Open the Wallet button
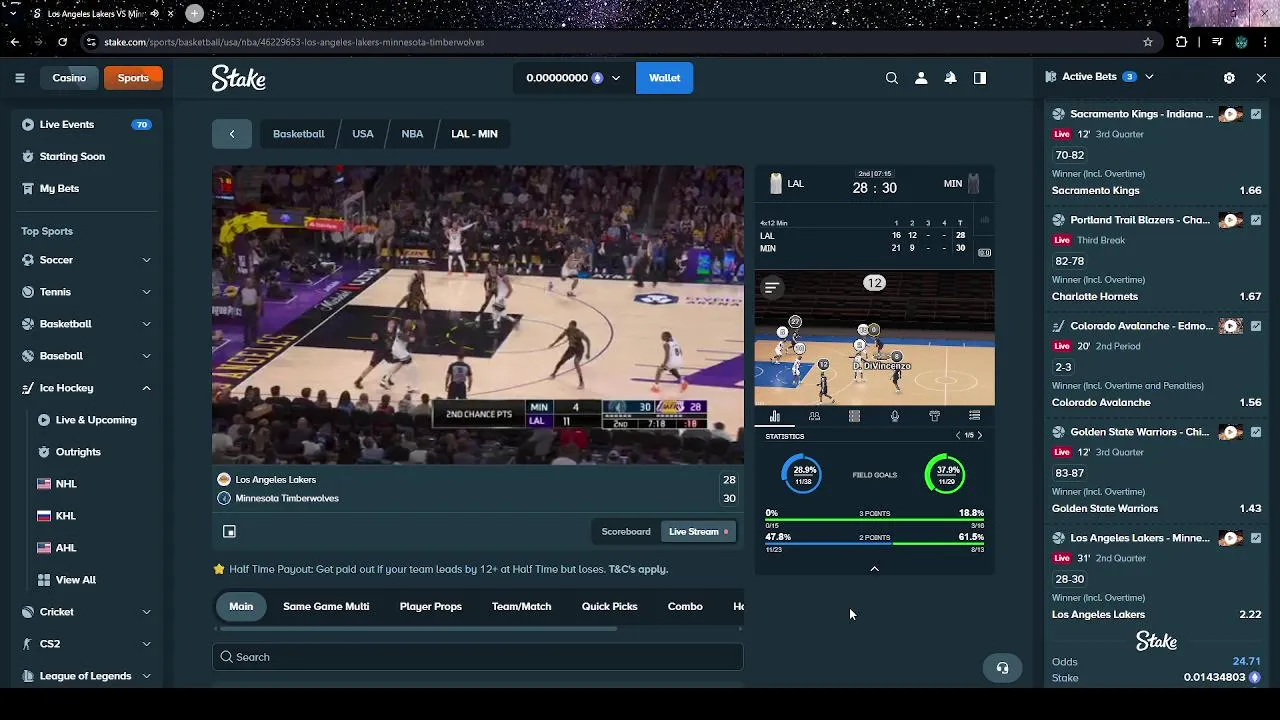This screenshot has width=1280, height=720. pos(665,78)
